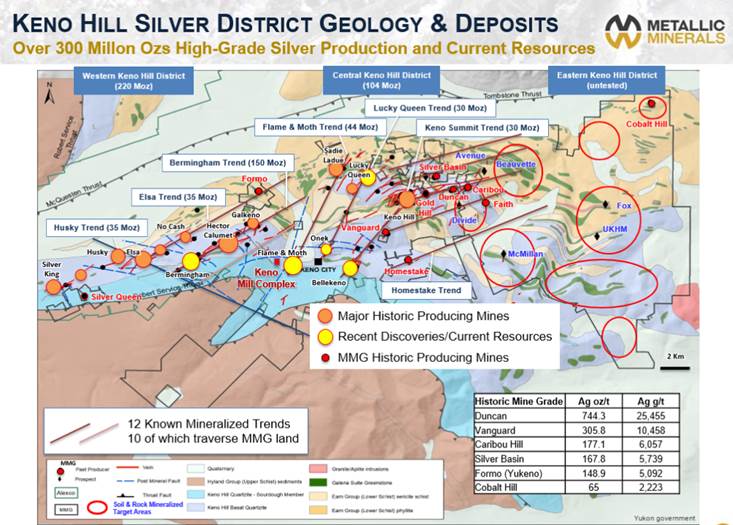This screenshot has width=733, height=525.
Task: Select the Flame & Moth Trend (44 Moz) label
Action: 320,127
